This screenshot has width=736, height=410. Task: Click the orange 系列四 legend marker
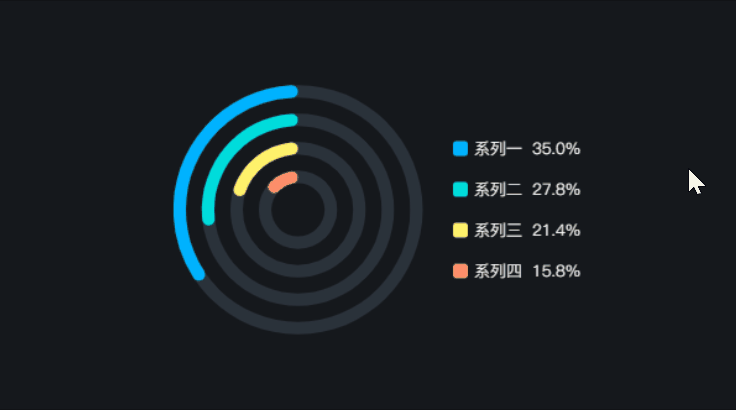[460, 271]
